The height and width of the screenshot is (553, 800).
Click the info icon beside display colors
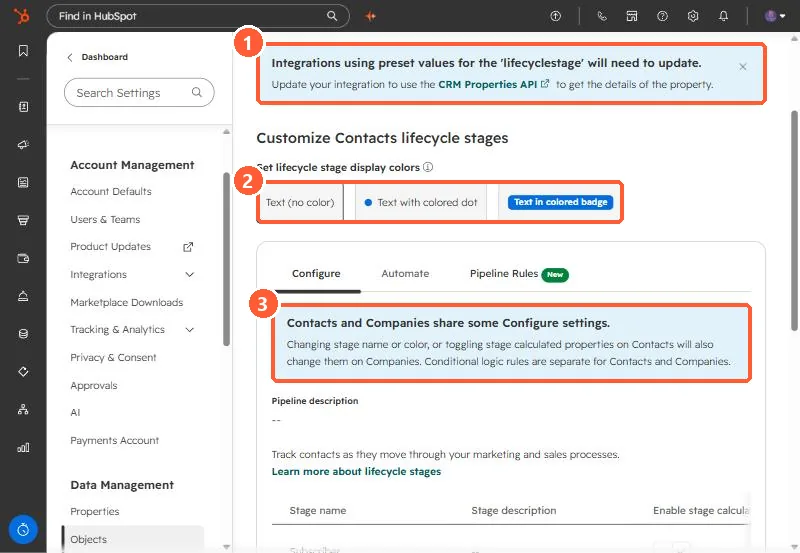428,167
